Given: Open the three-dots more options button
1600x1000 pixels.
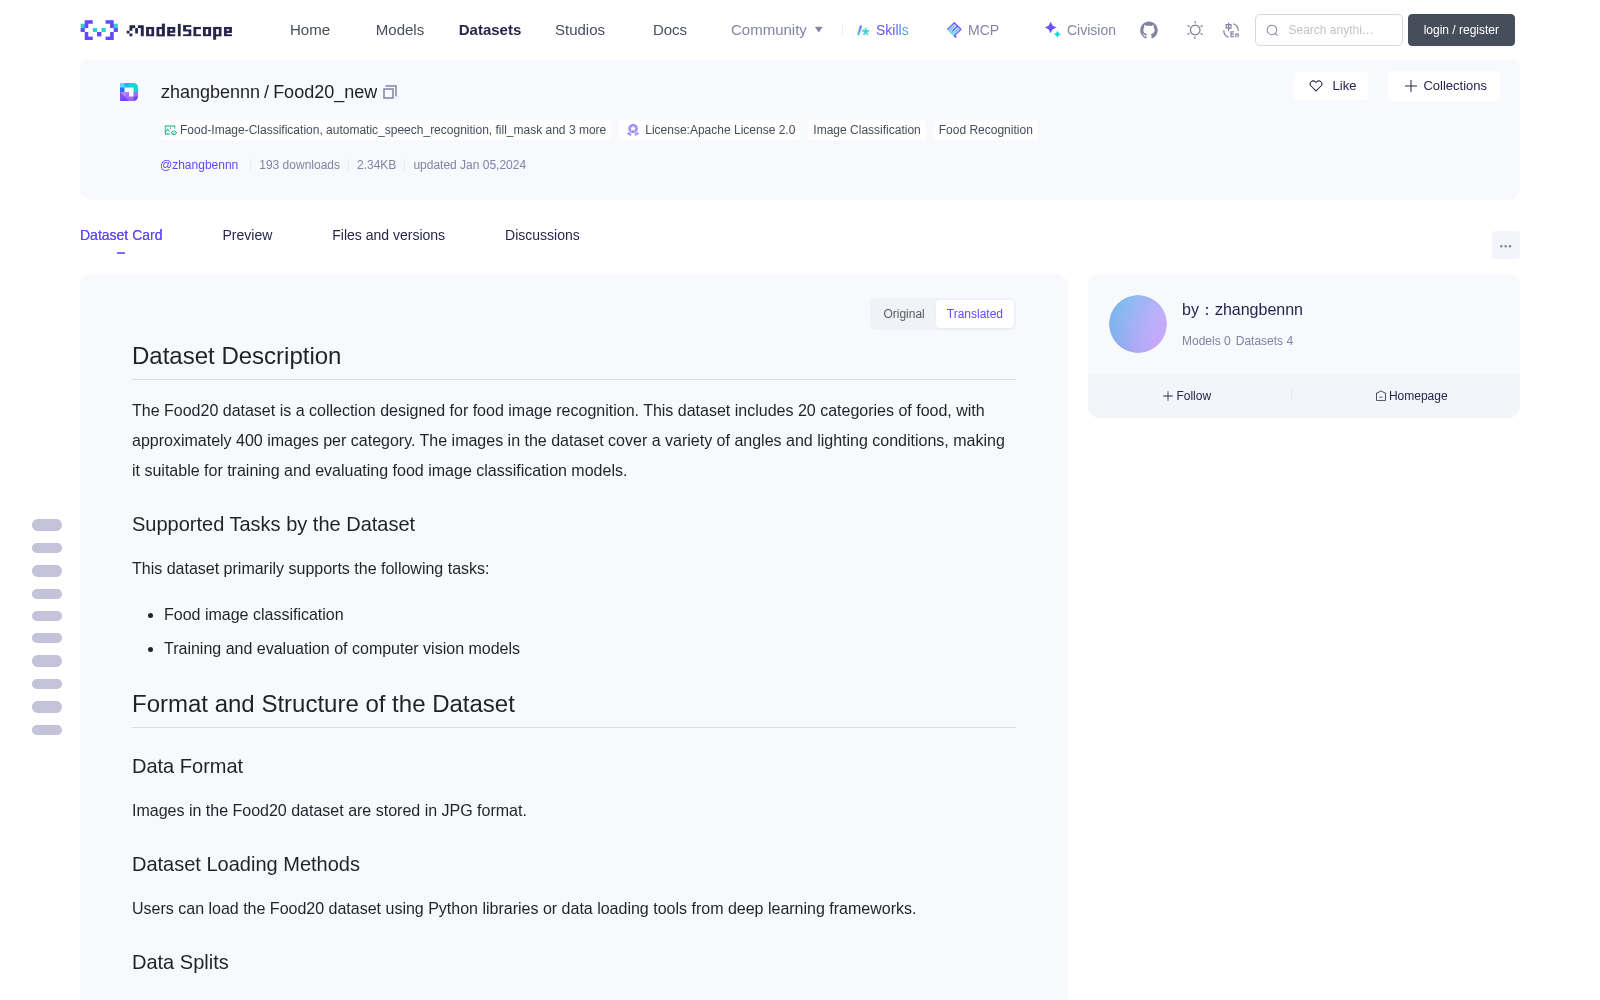Looking at the screenshot, I should [1505, 245].
